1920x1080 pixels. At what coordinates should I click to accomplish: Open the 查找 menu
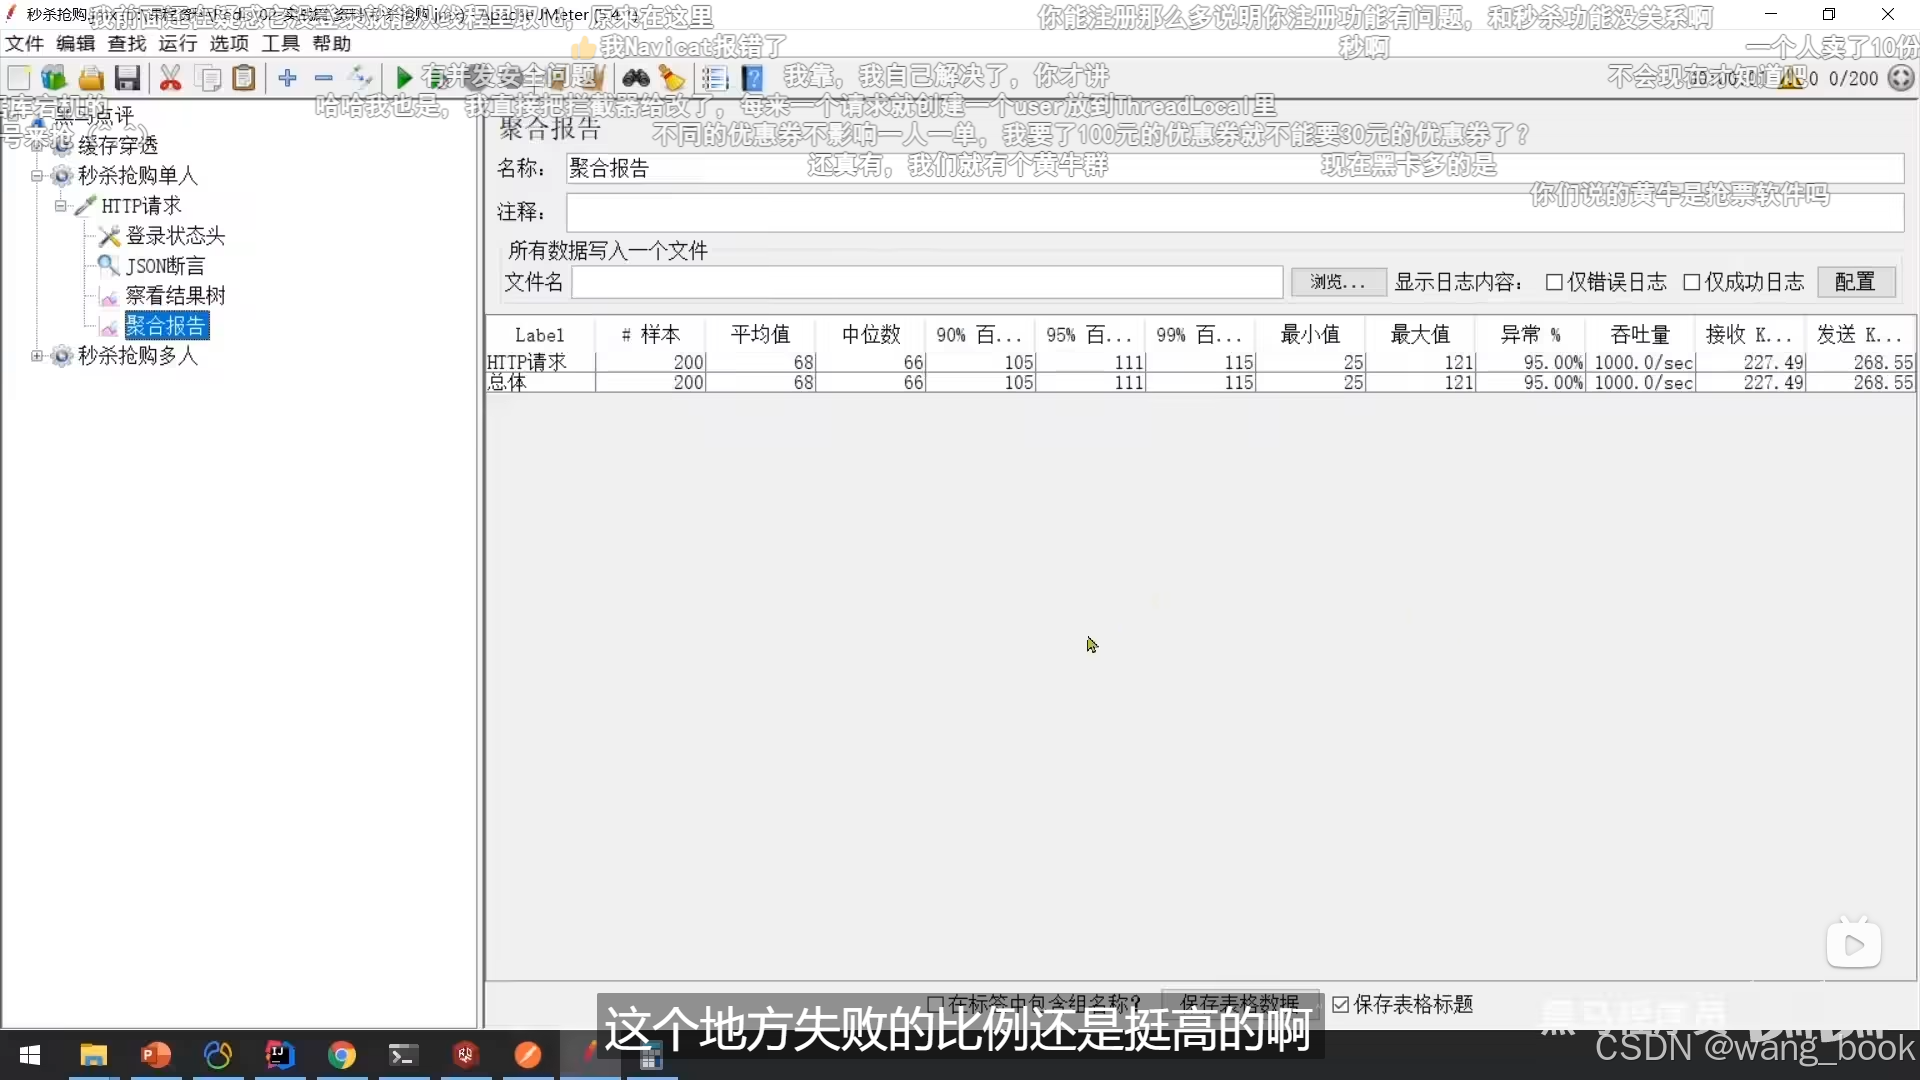point(127,44)
